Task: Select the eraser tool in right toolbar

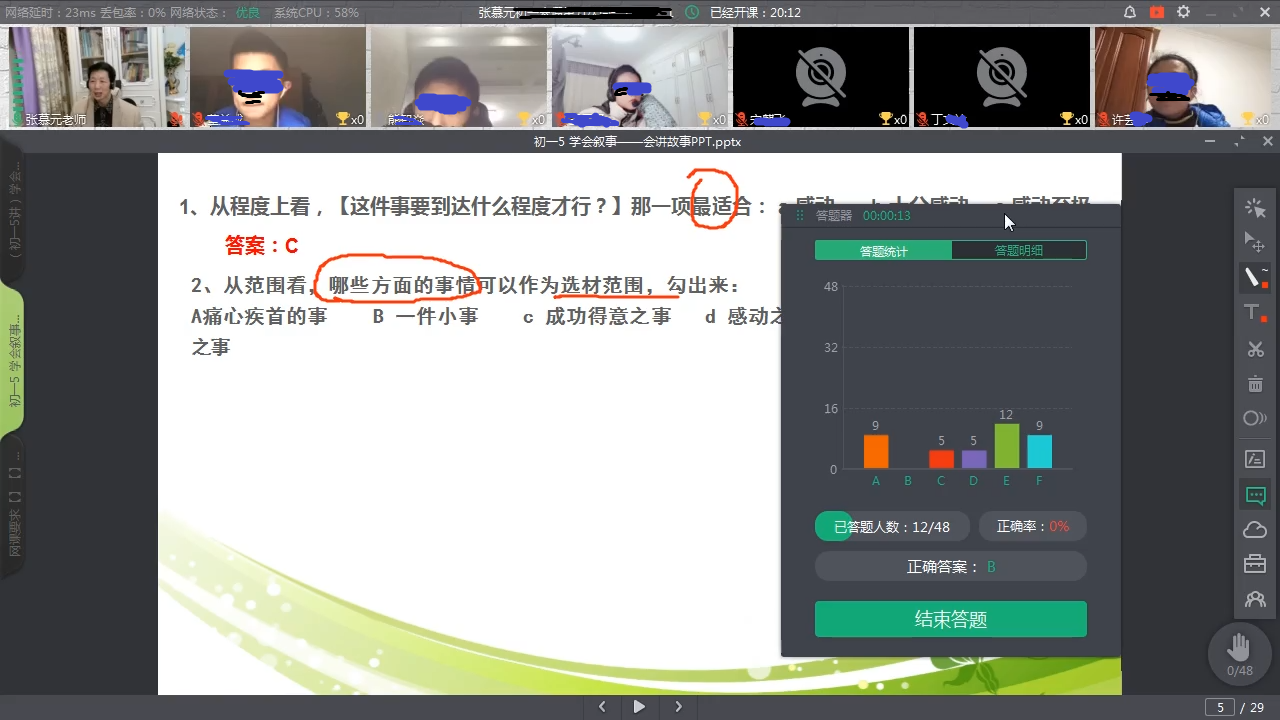Action: pos(1255,418)
